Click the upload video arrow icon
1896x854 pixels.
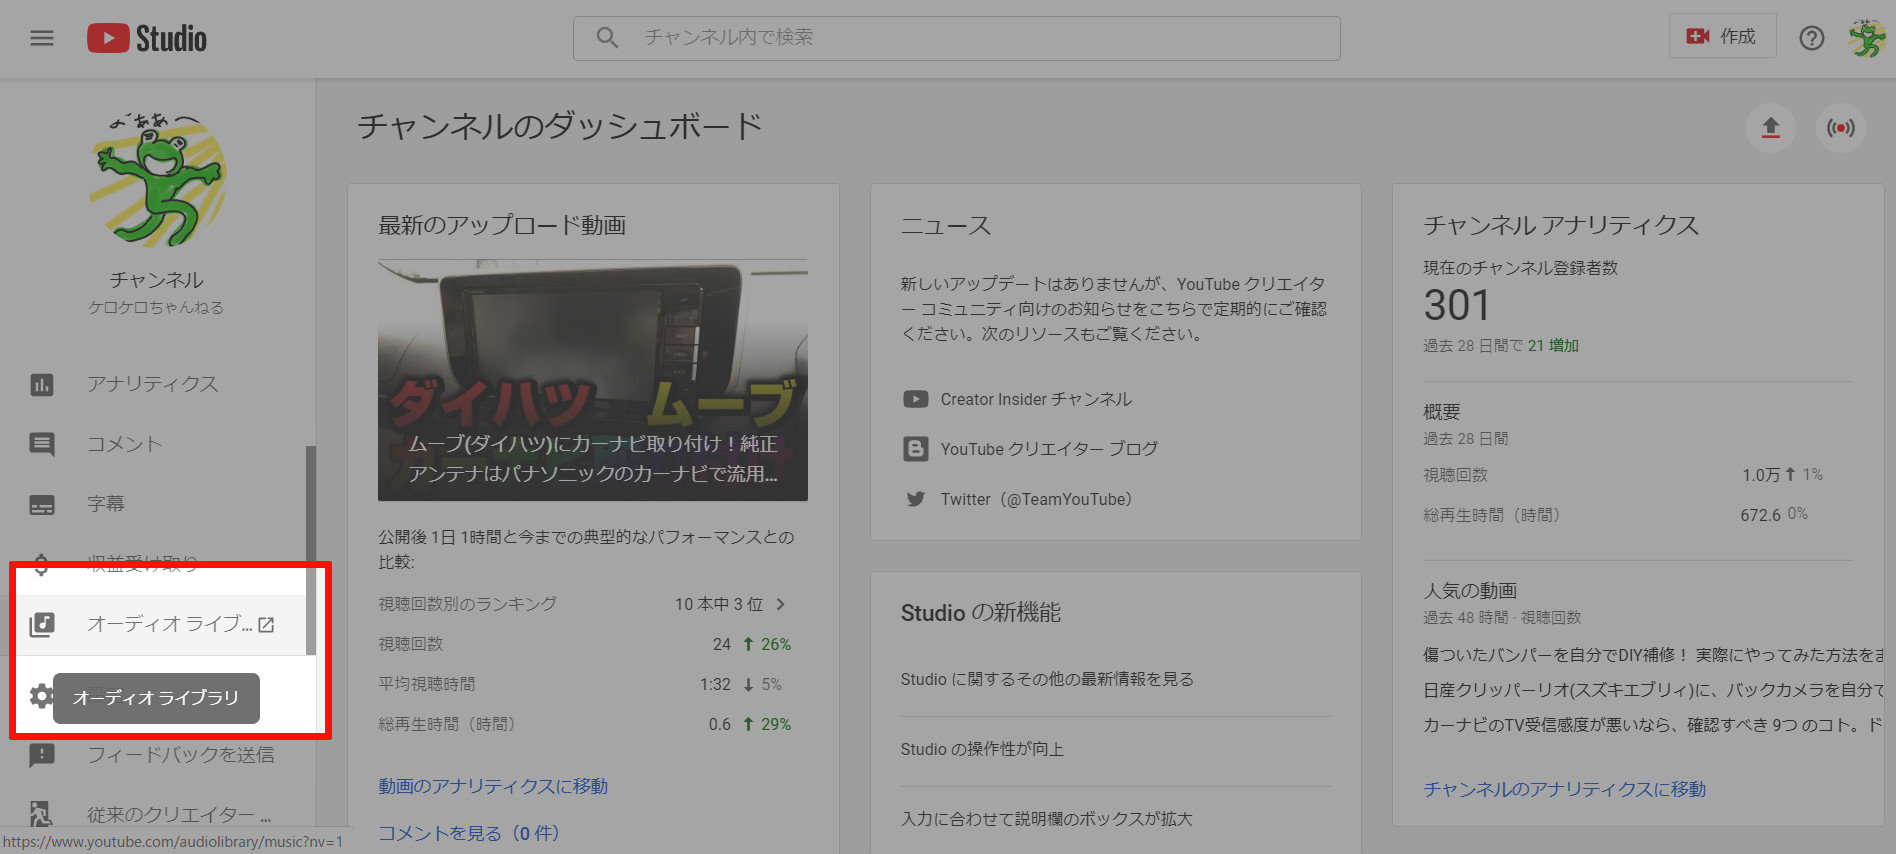pos(1770,128)
